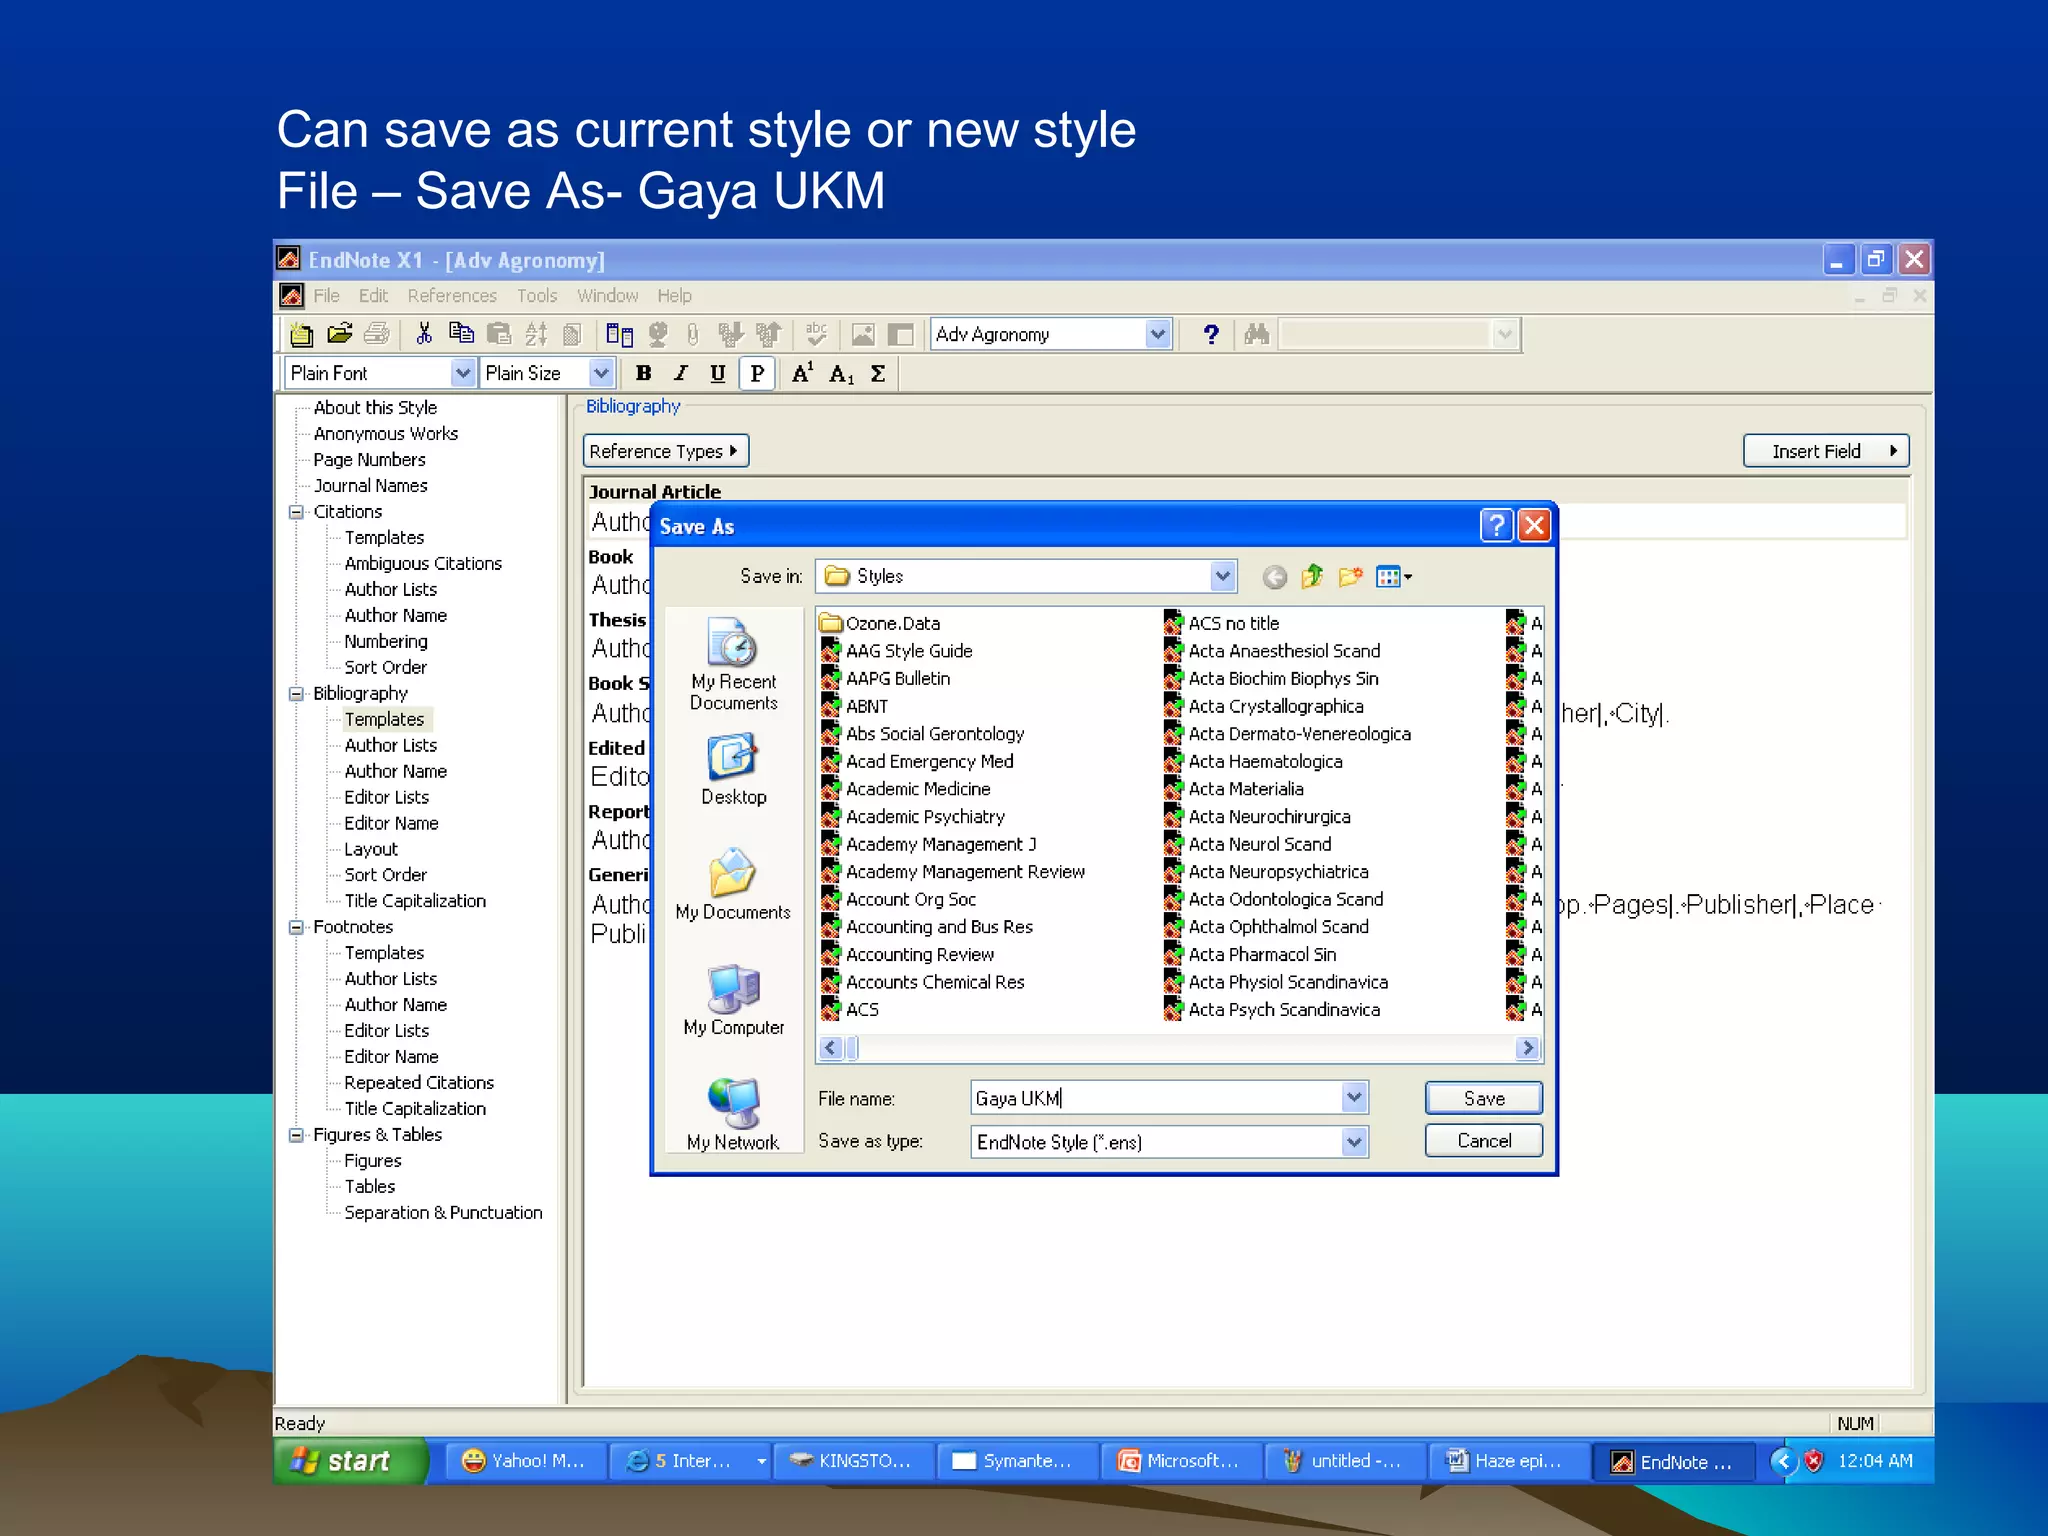The image size is (2048, 1536).
Task: Switch to Haze epi Word taskbar button
Action: [1507, 1461]
